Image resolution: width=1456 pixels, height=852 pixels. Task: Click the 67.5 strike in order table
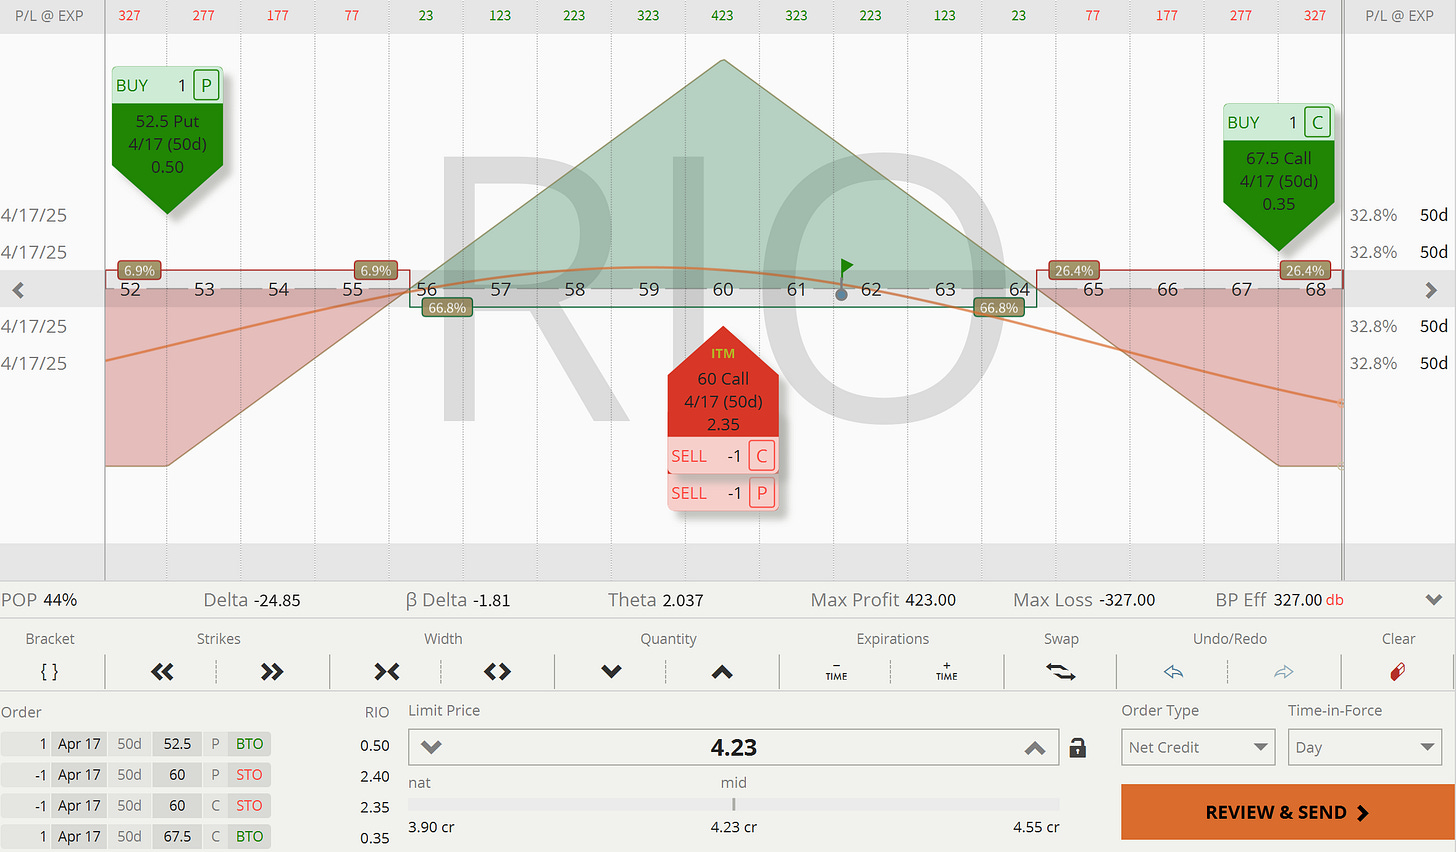[x=177, y=837]
